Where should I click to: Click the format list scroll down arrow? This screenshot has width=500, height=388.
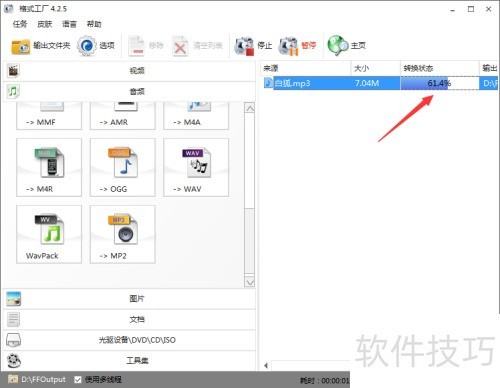click(250, 282)
